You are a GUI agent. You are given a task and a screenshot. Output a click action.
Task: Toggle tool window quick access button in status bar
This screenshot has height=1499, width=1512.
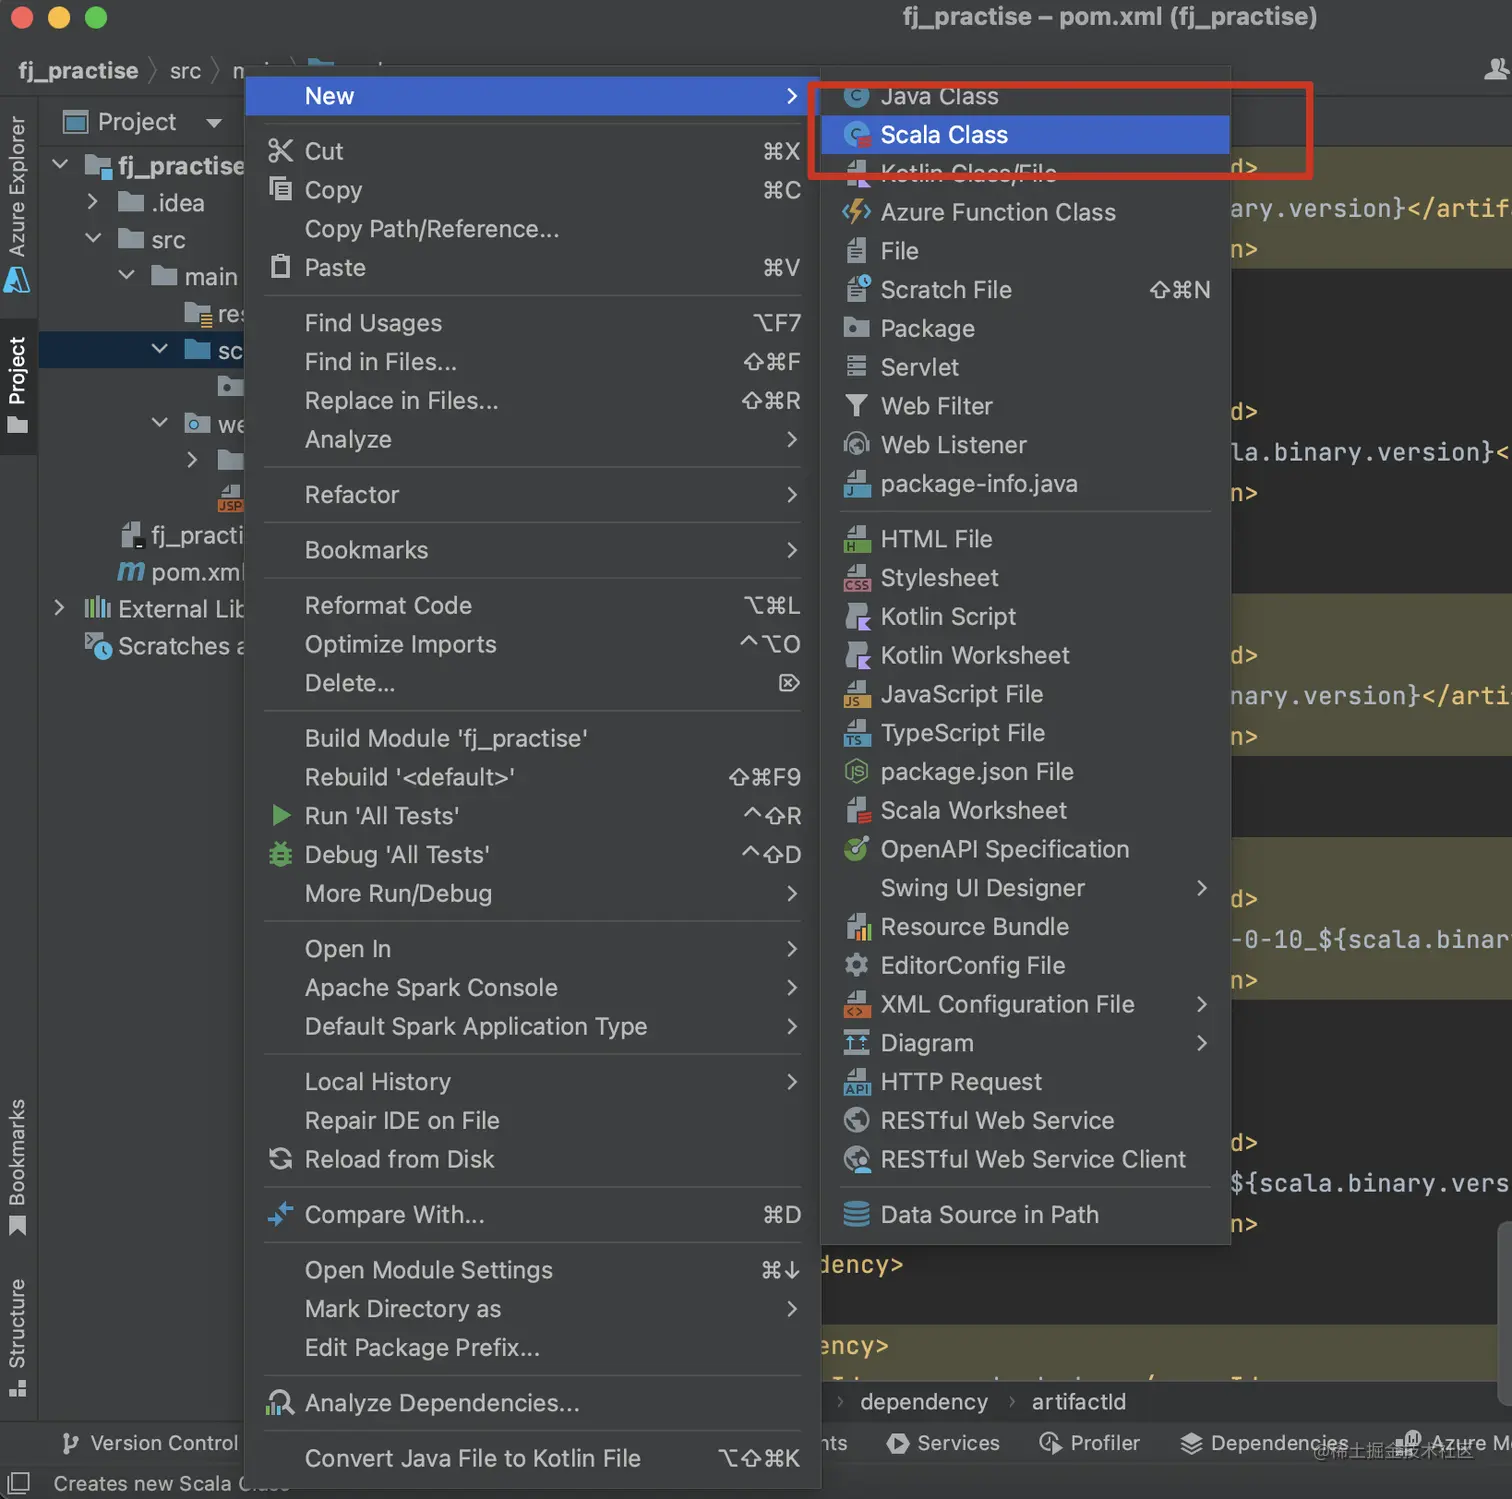point(18,1483)
